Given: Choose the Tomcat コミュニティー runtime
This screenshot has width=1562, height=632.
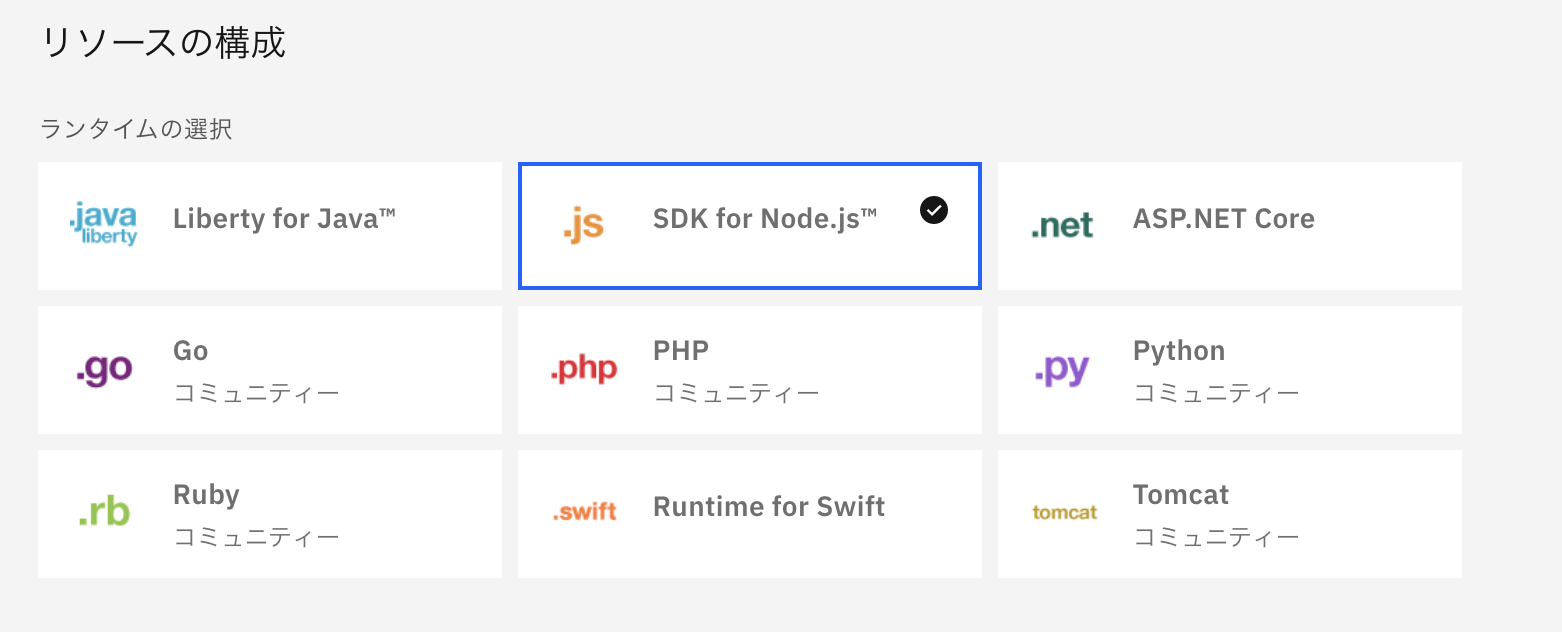Looking at the screenshot, I should [x=1228, y=514].
